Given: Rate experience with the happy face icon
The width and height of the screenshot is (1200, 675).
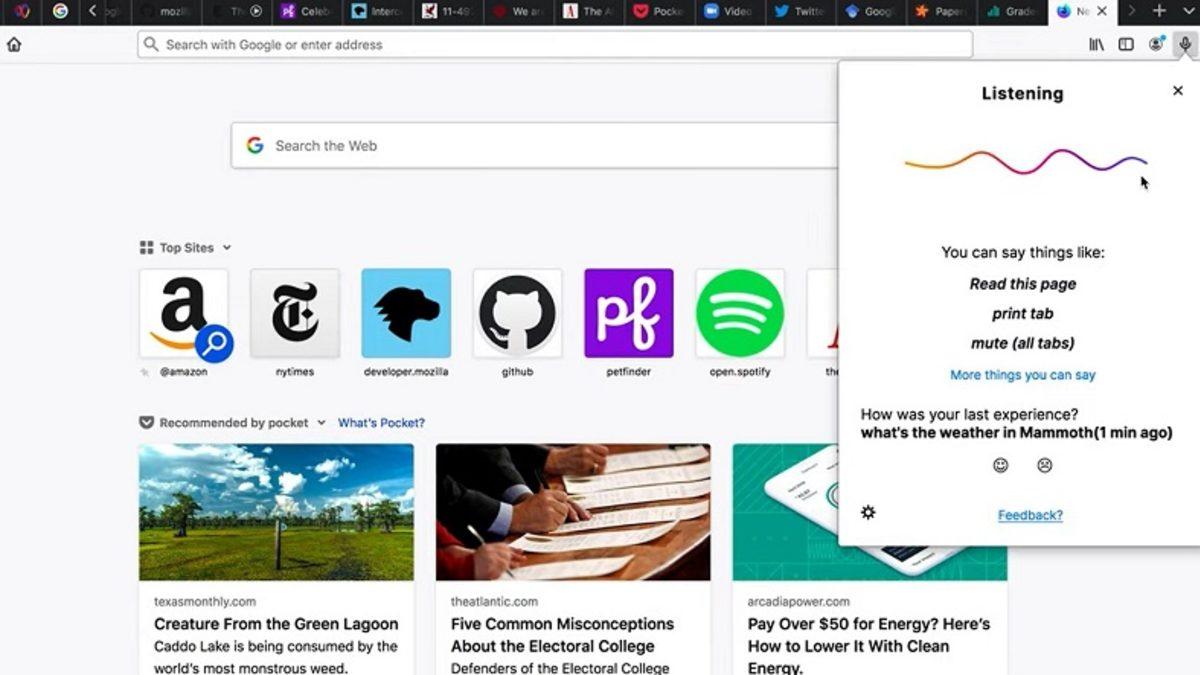Looking at the screenshot, I should [x=1001, y=466].
